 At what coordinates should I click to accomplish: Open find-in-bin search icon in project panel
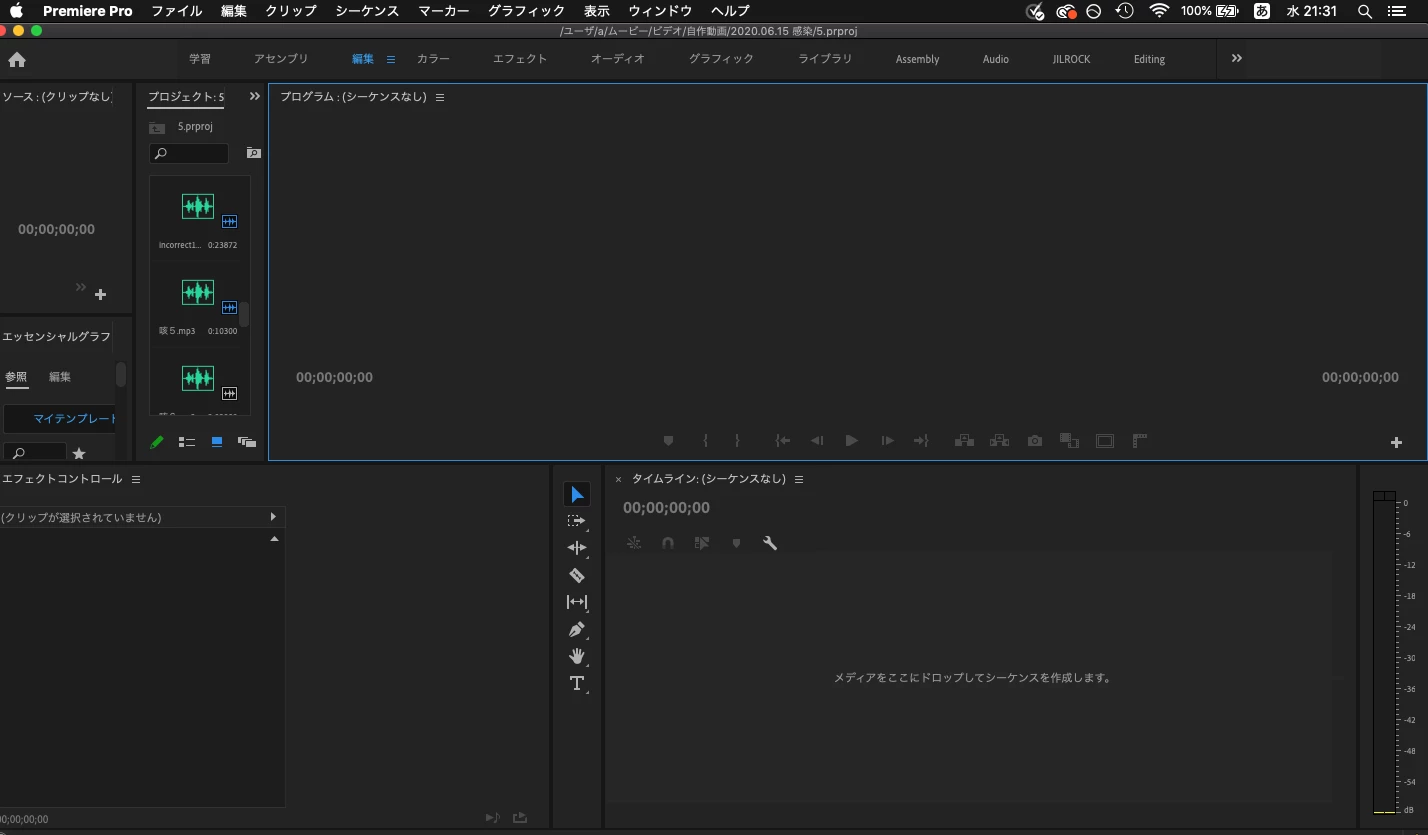[x=254, y=154]
